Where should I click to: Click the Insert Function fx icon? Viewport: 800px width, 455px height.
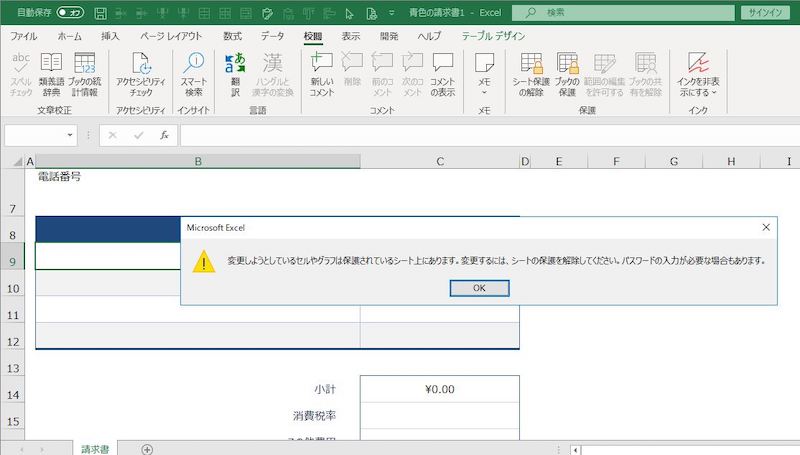[164, 135]
